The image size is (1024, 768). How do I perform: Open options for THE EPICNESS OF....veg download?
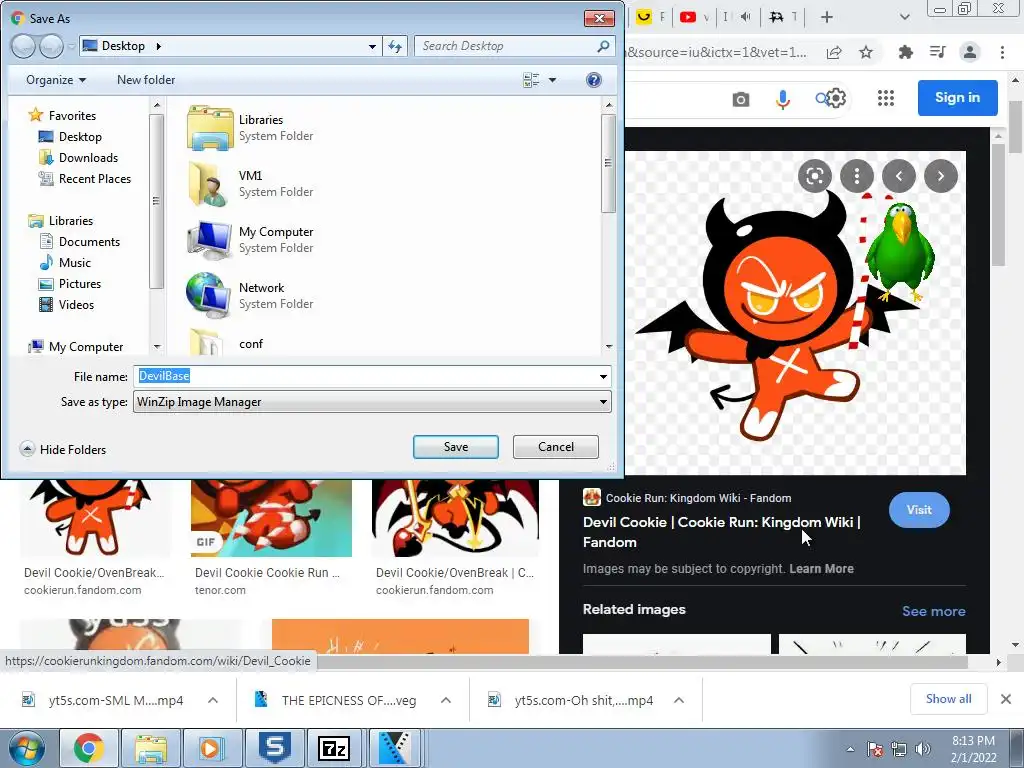click(445, 700)
